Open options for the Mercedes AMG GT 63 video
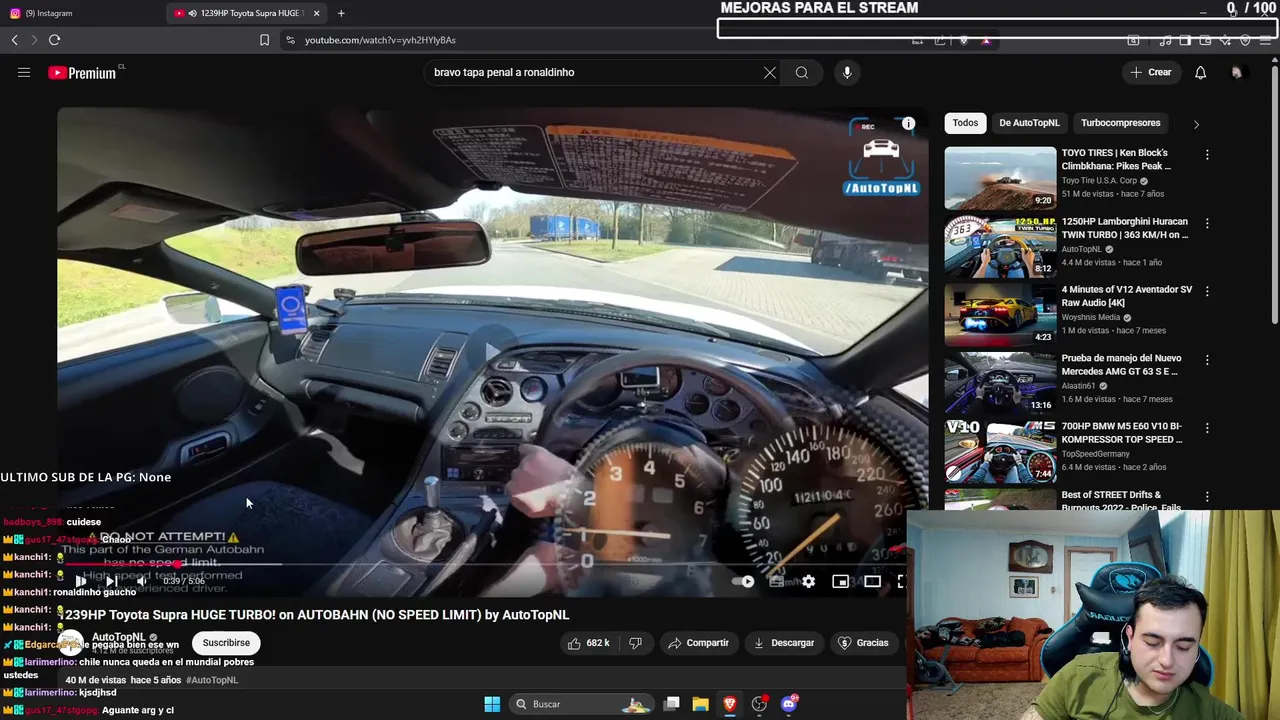Viewport: 1280px width, 720px height. 1207,360
